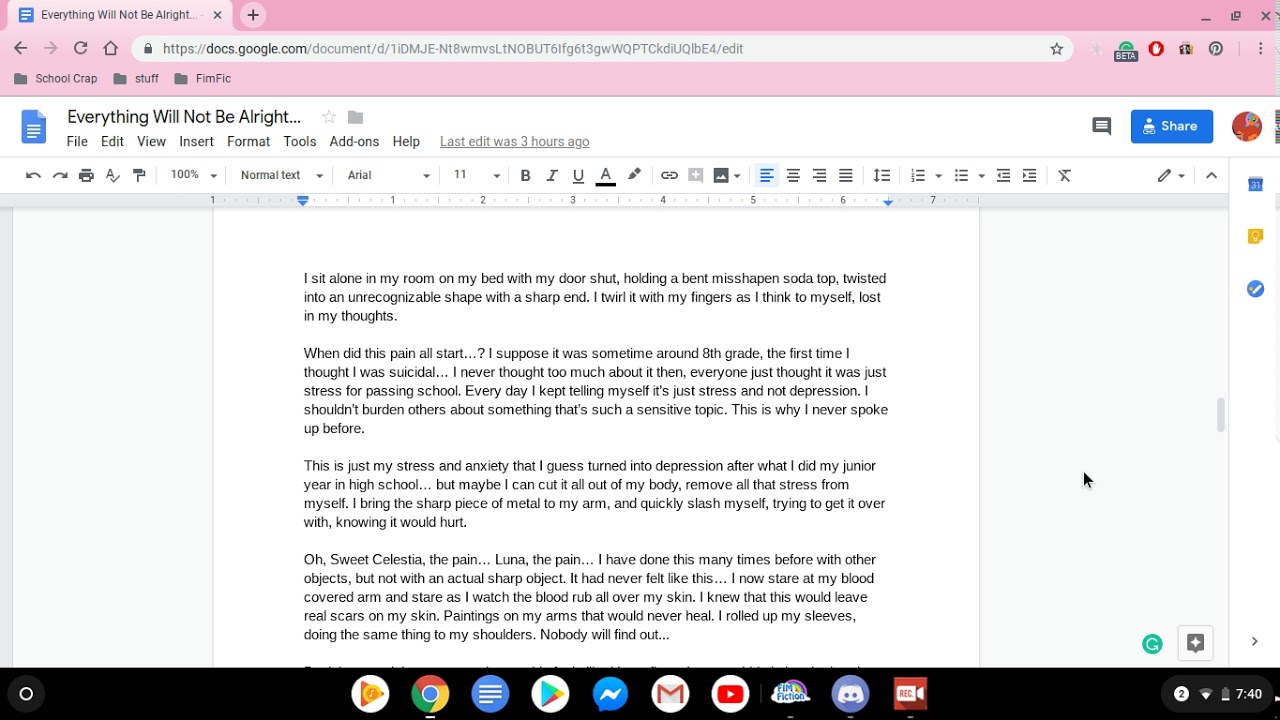Open a new Chrome tab
The height and width of the screenshot is (720, 1280).
click(253, 15)
